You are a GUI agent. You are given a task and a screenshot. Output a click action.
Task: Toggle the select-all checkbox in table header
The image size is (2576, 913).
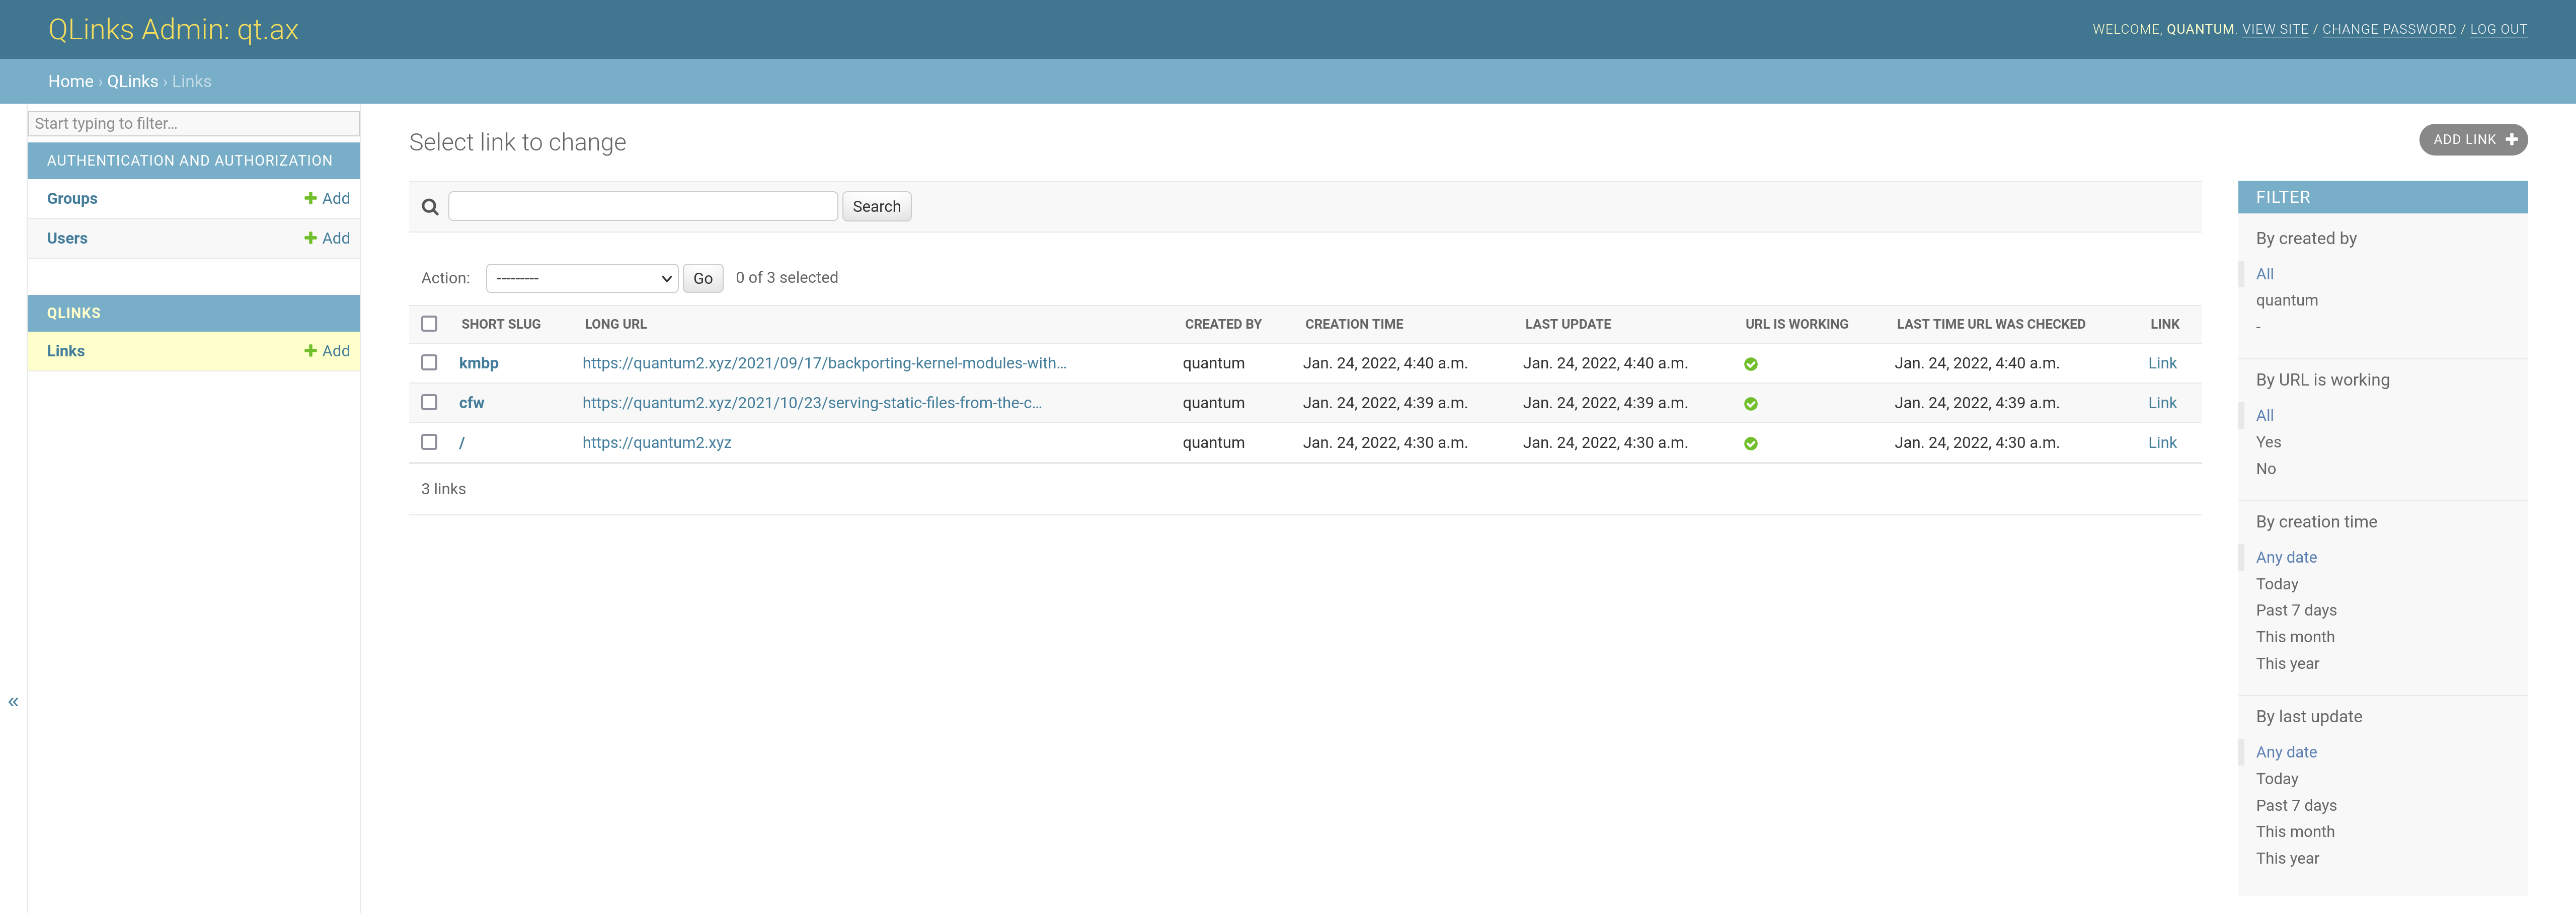tap(429, 323)
